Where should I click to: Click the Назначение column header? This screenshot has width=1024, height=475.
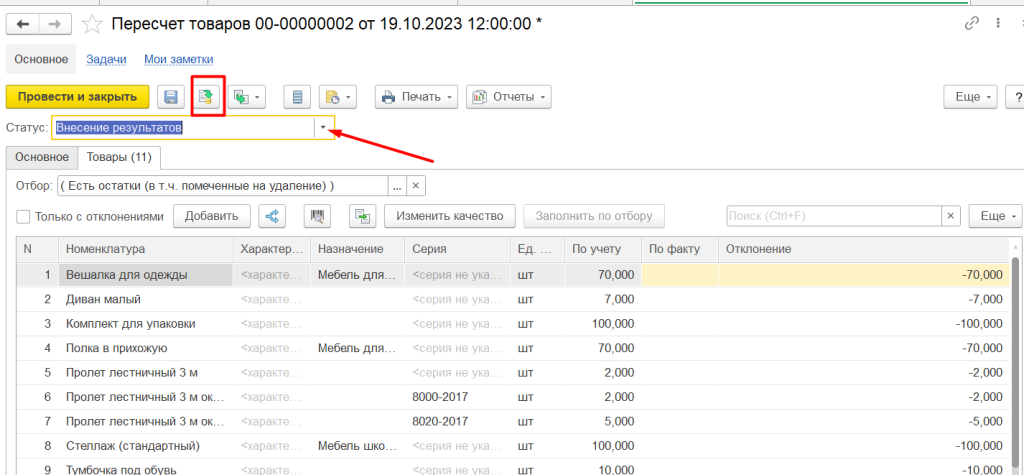357,249
